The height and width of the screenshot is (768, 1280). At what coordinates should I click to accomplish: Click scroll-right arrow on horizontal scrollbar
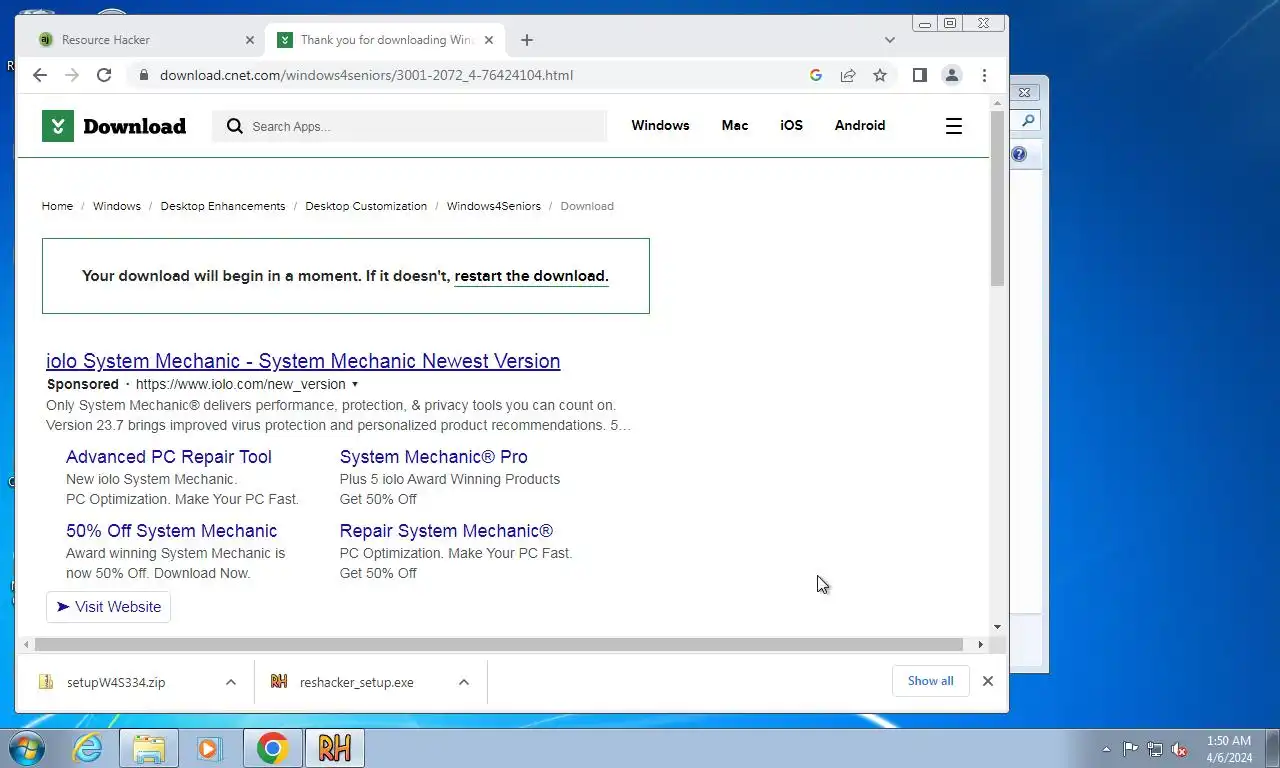[981, 645]
